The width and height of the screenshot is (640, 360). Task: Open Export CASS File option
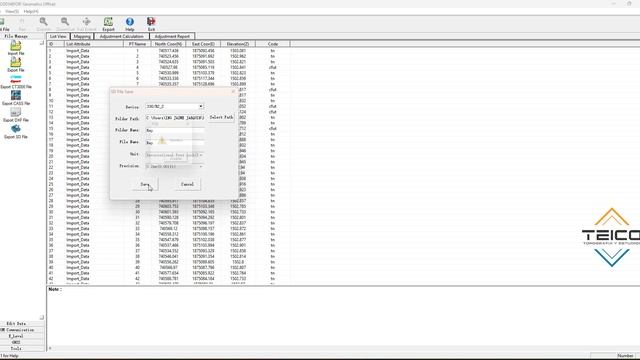tap(16, 98)
